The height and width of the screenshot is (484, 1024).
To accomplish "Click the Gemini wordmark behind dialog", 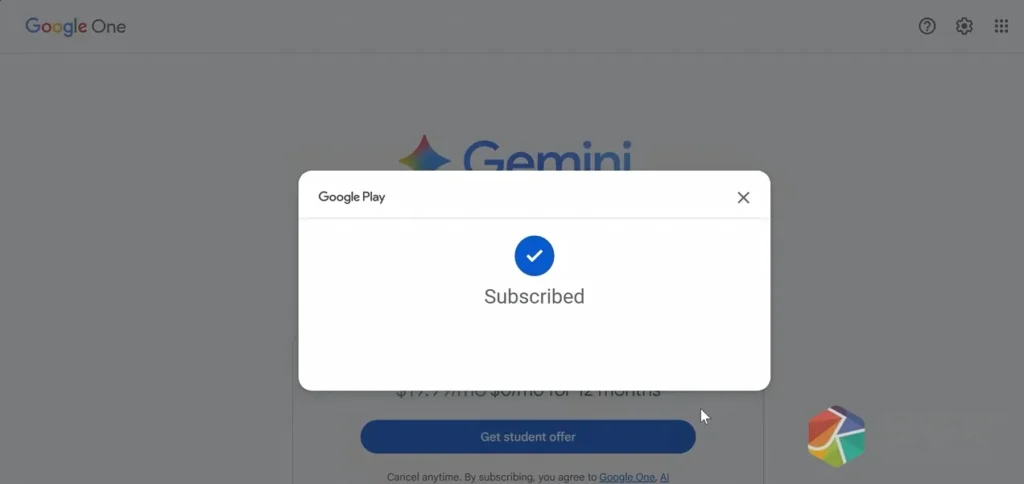I will (547, 155).
